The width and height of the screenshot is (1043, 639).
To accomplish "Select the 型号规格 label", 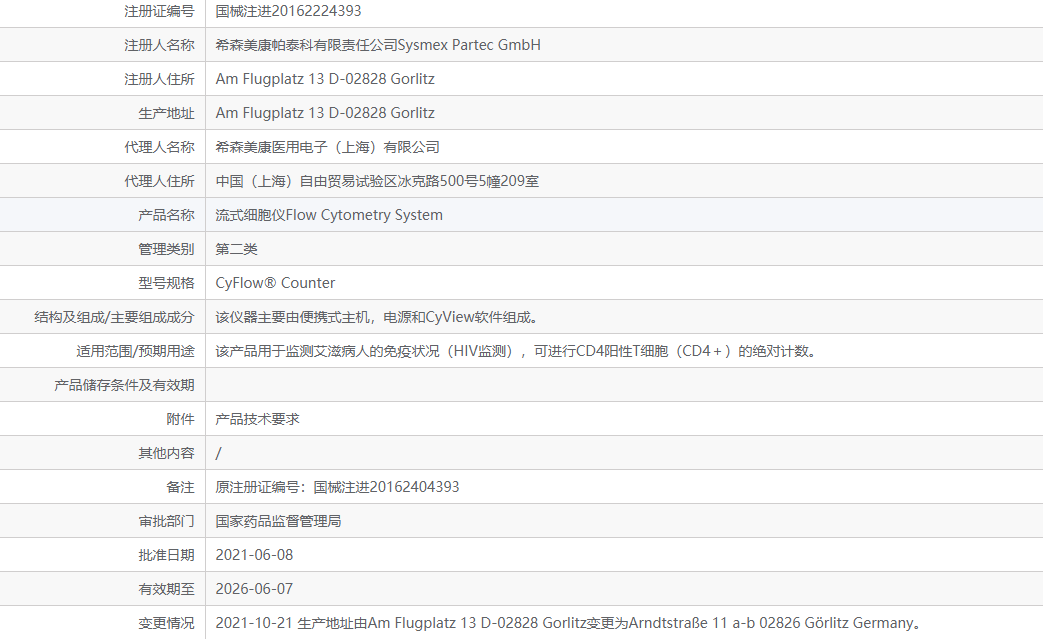I will point(166,283).
